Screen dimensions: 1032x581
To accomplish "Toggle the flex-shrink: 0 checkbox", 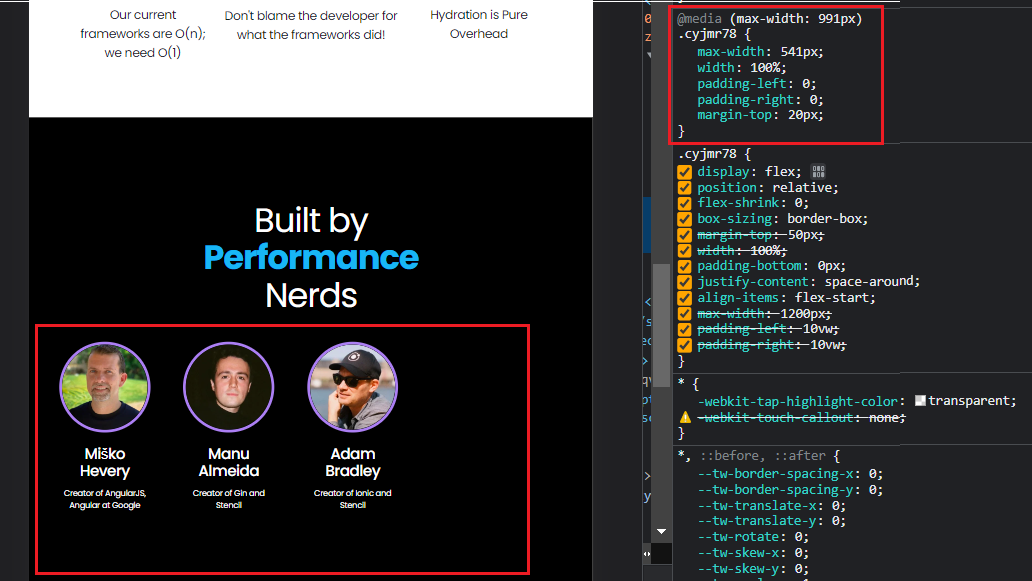I will click(x=684, y=203).
